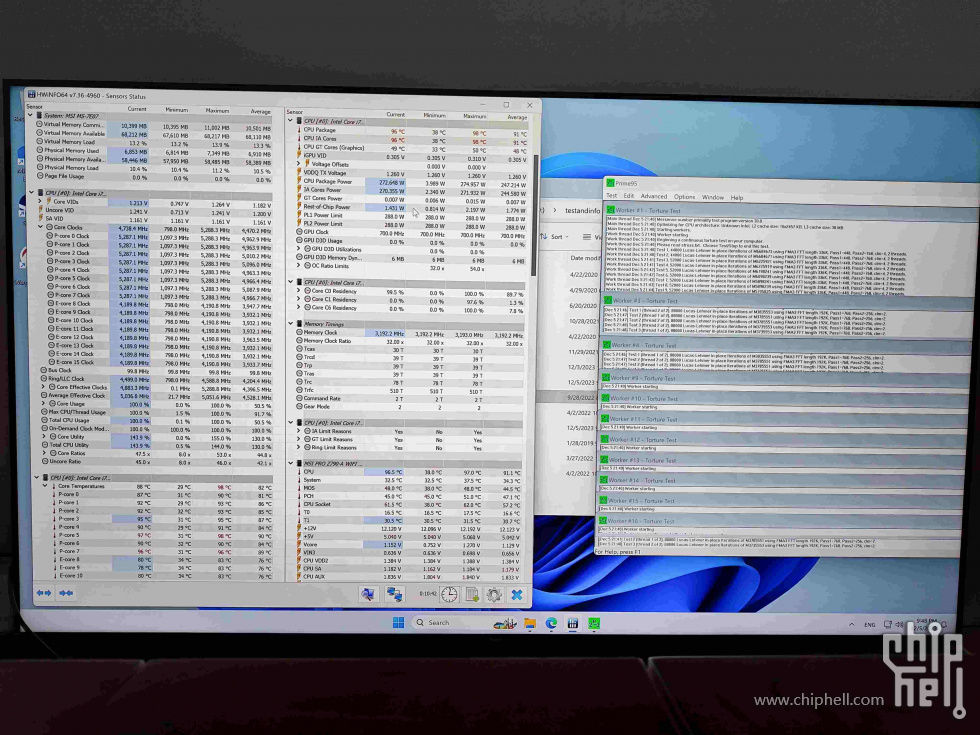Click the Vcore voltage lightning icon
Image resolution: width=980 pixels, height=735 pixels.
coord(299,544)
